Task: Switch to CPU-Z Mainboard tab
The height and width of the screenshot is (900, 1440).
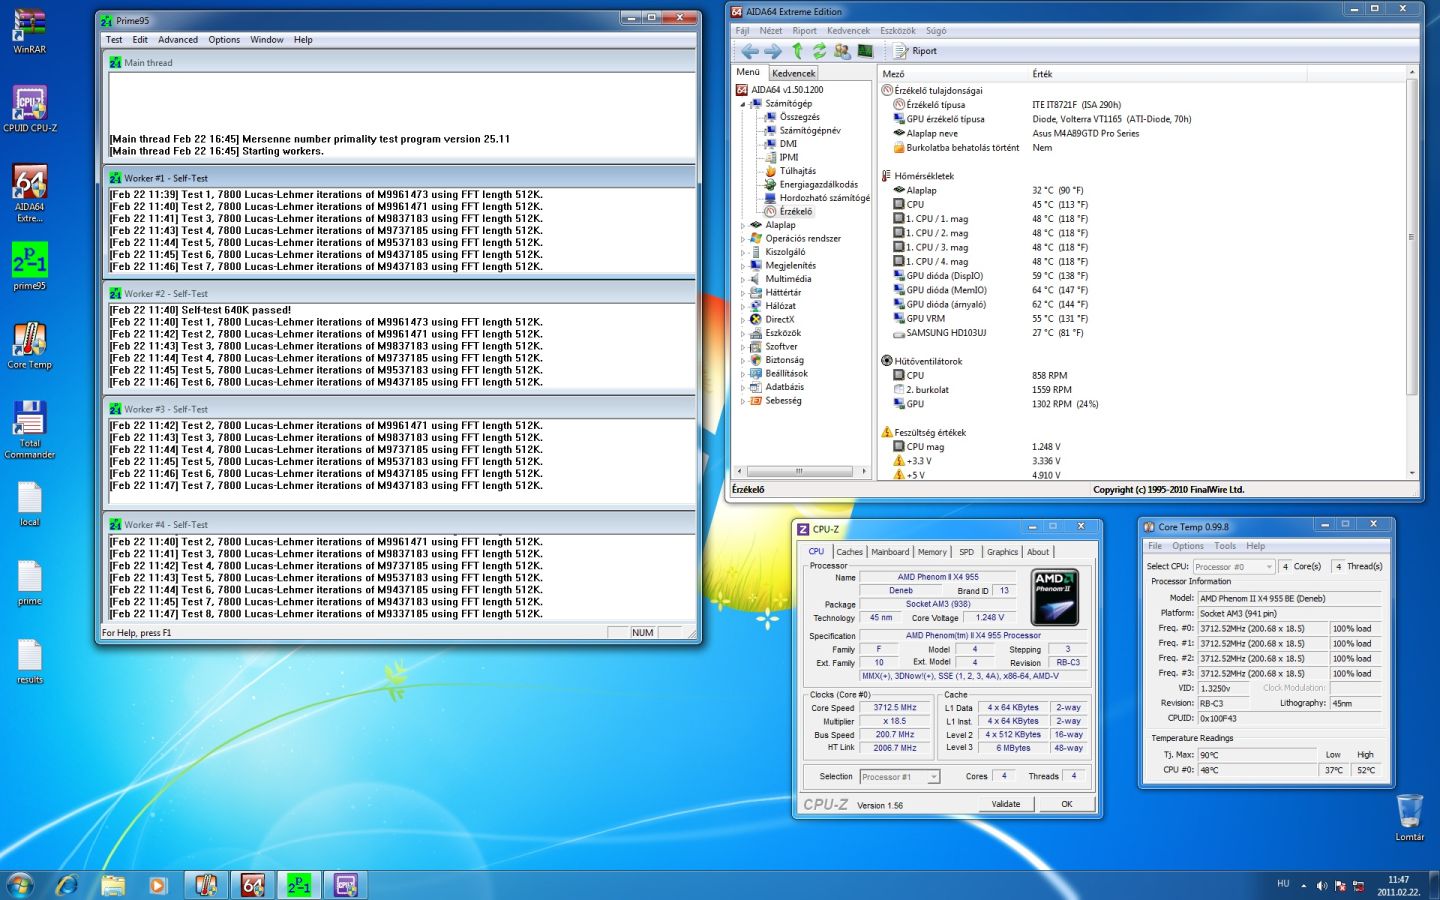Action: pos(890,552)
